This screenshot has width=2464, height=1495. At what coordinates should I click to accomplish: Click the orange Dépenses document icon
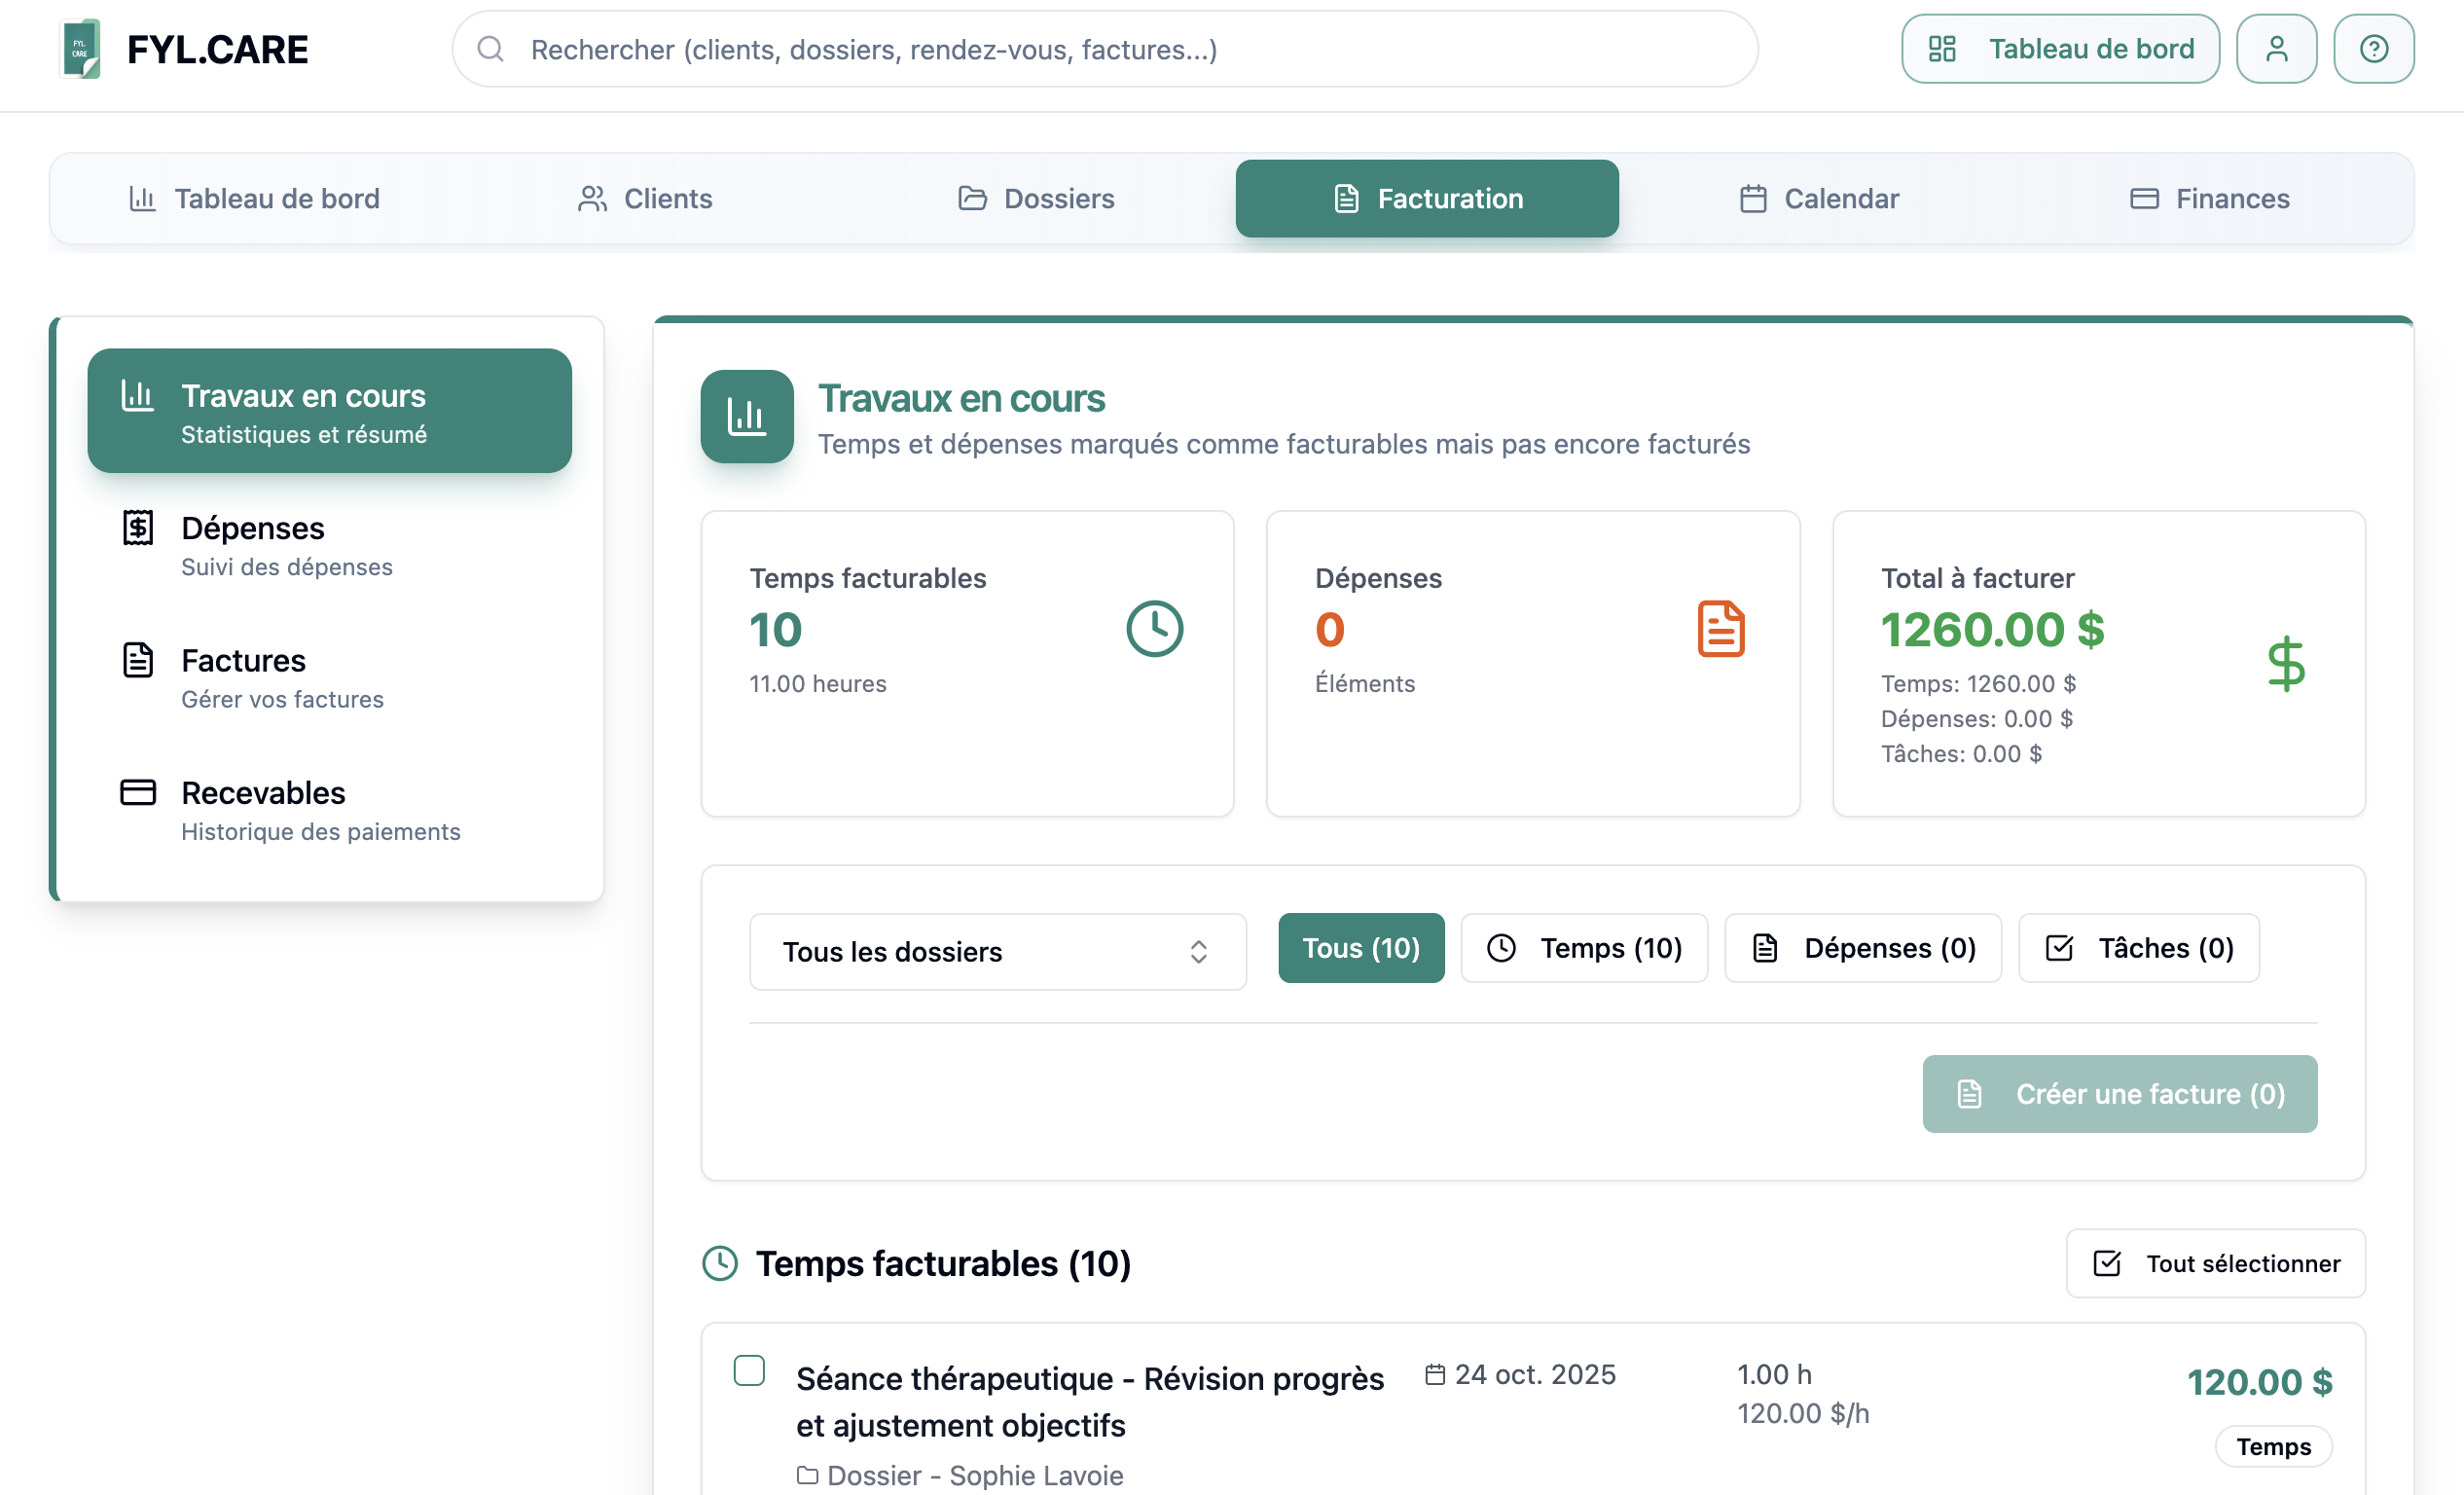(x=1720, y=629)
